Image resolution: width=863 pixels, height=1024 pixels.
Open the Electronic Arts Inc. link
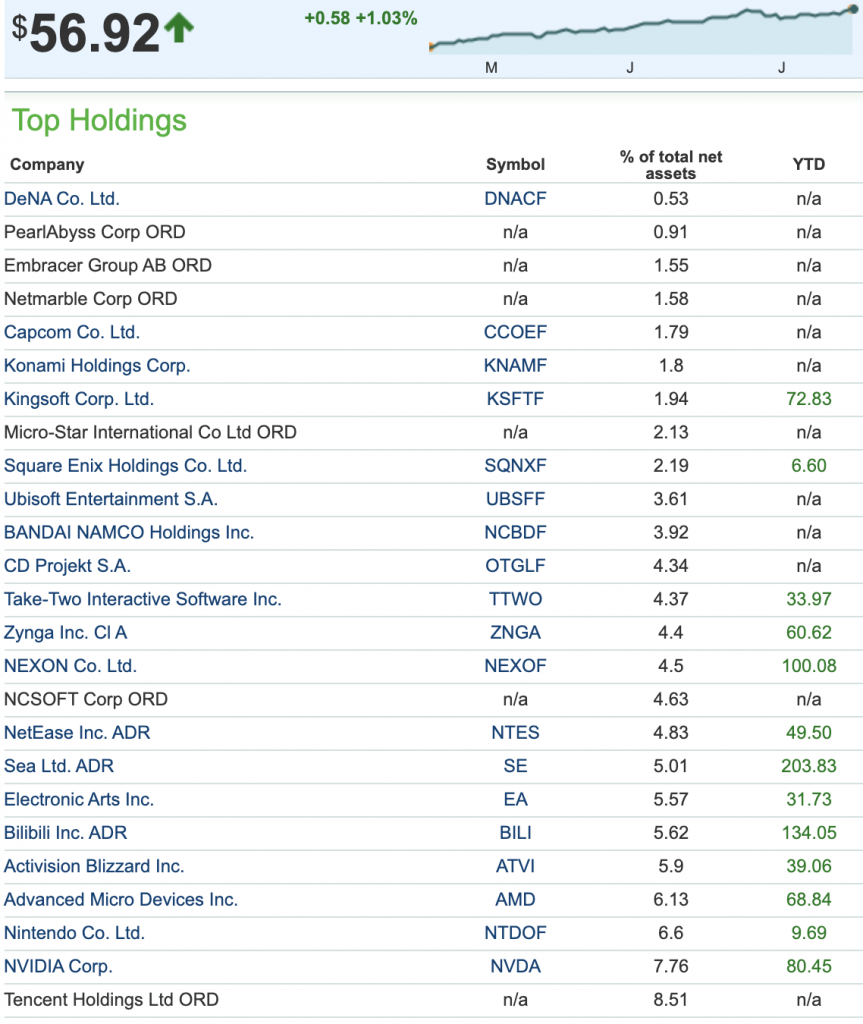tap(79, 799)
